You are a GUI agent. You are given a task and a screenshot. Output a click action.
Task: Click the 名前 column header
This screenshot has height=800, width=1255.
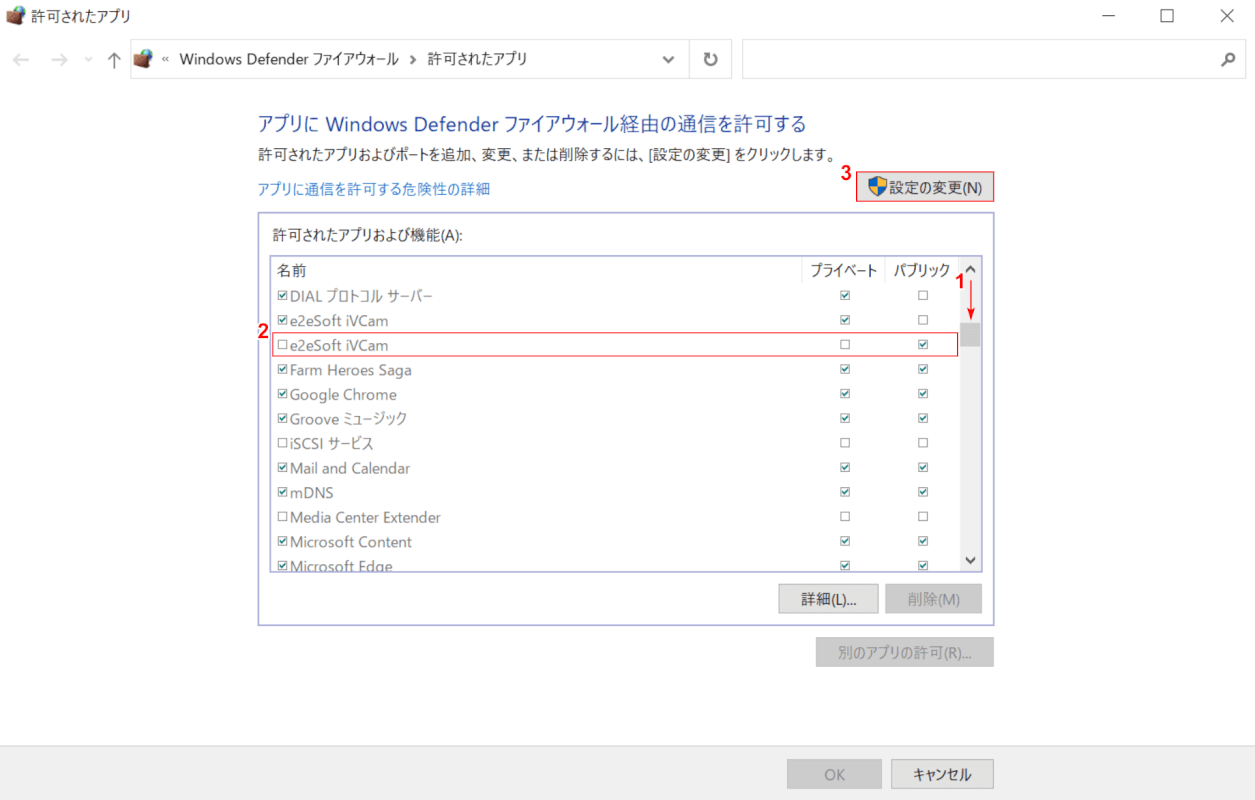point(292,270)
